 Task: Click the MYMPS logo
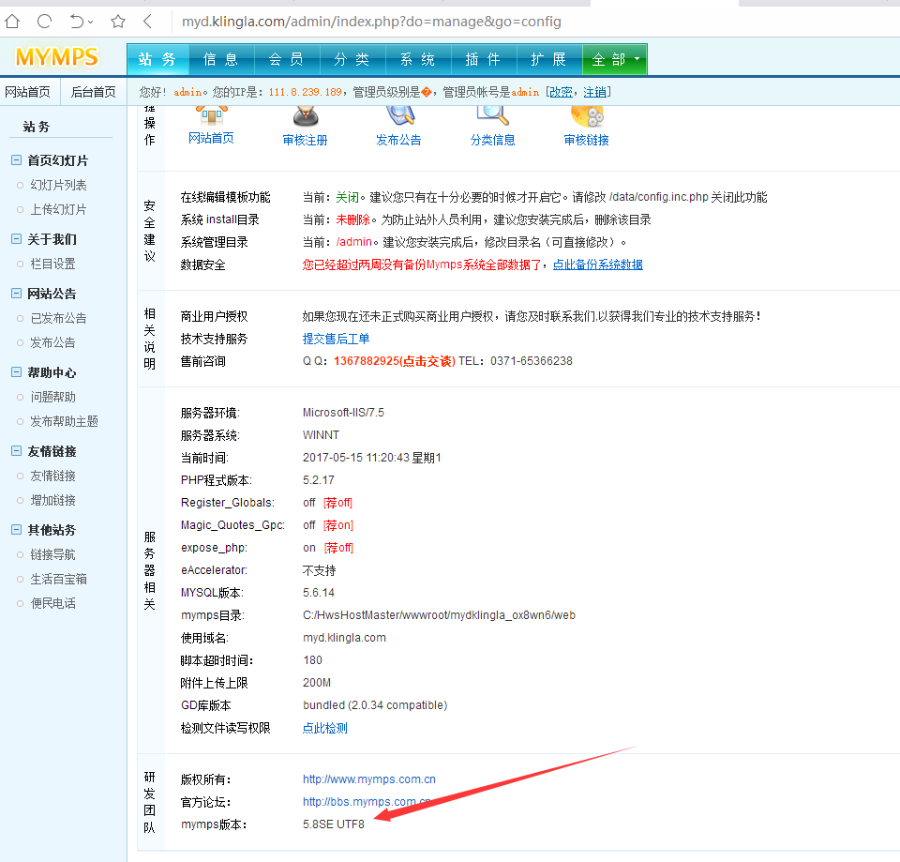(55, 57)
